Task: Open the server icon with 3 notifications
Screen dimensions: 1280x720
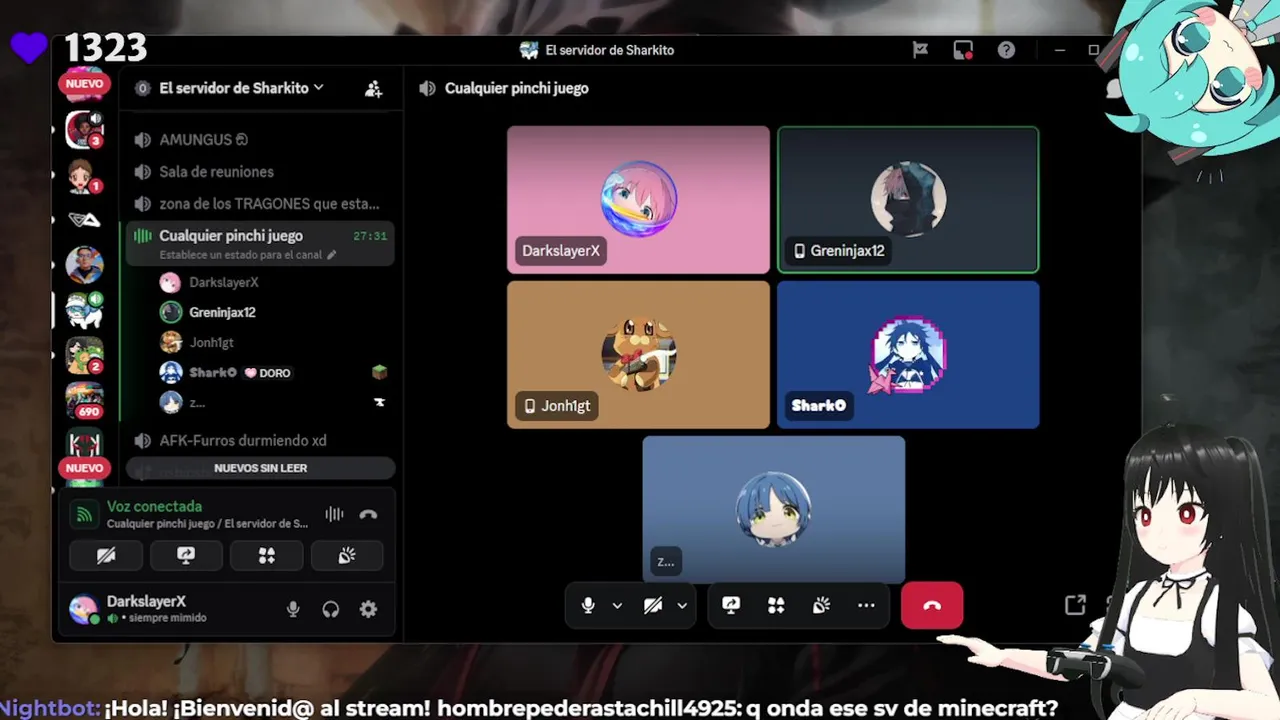Action: tap(84, 130)
